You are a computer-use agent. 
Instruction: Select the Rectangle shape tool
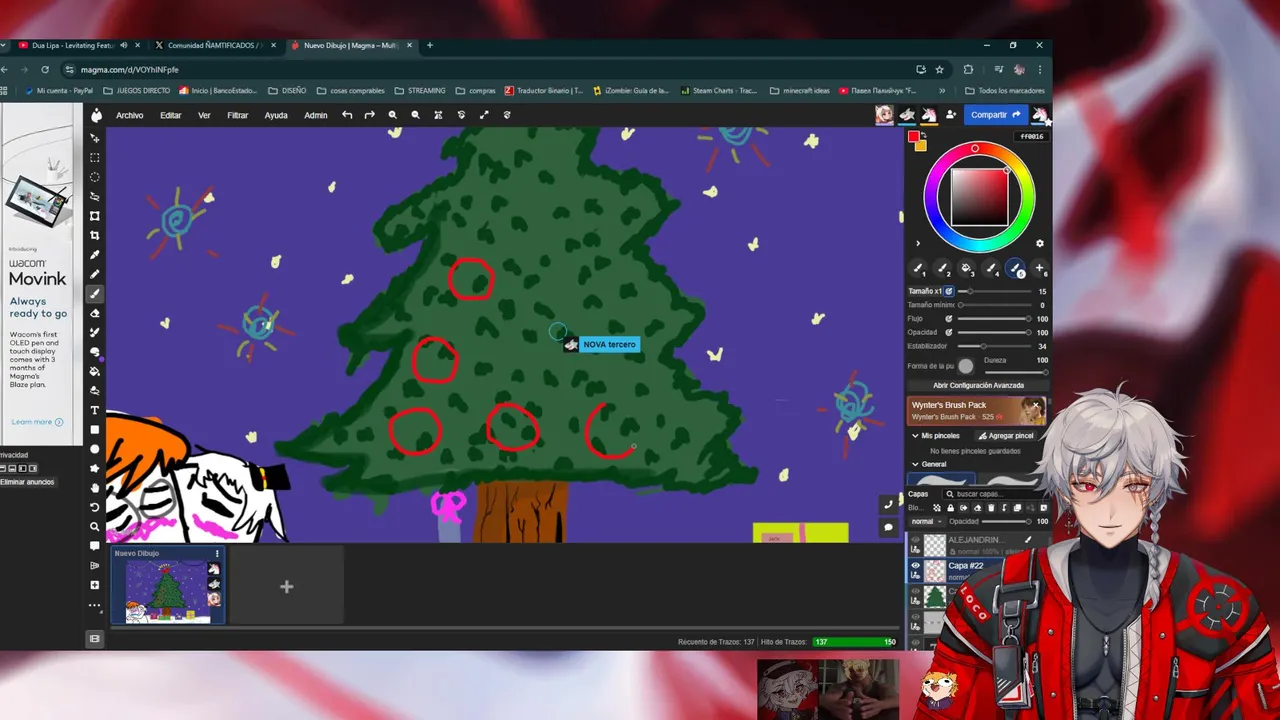(95, 430)
